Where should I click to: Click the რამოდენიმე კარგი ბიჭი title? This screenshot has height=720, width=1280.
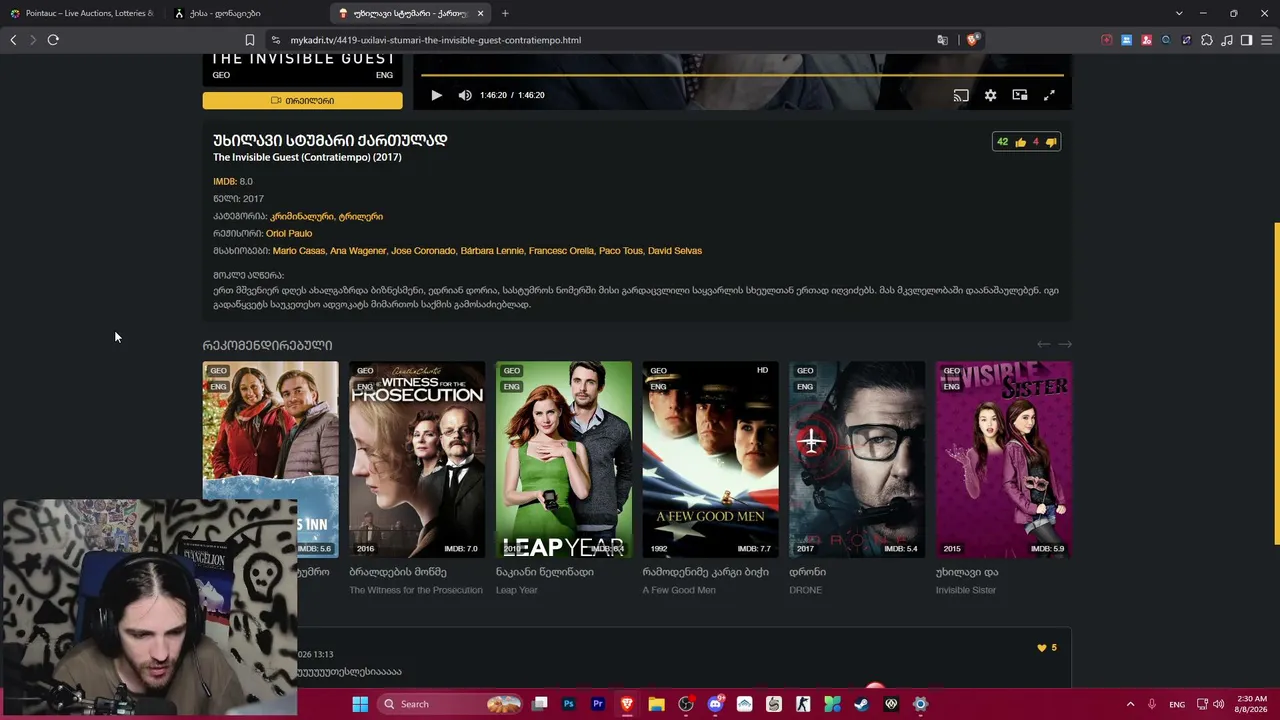tap(706, 572)
